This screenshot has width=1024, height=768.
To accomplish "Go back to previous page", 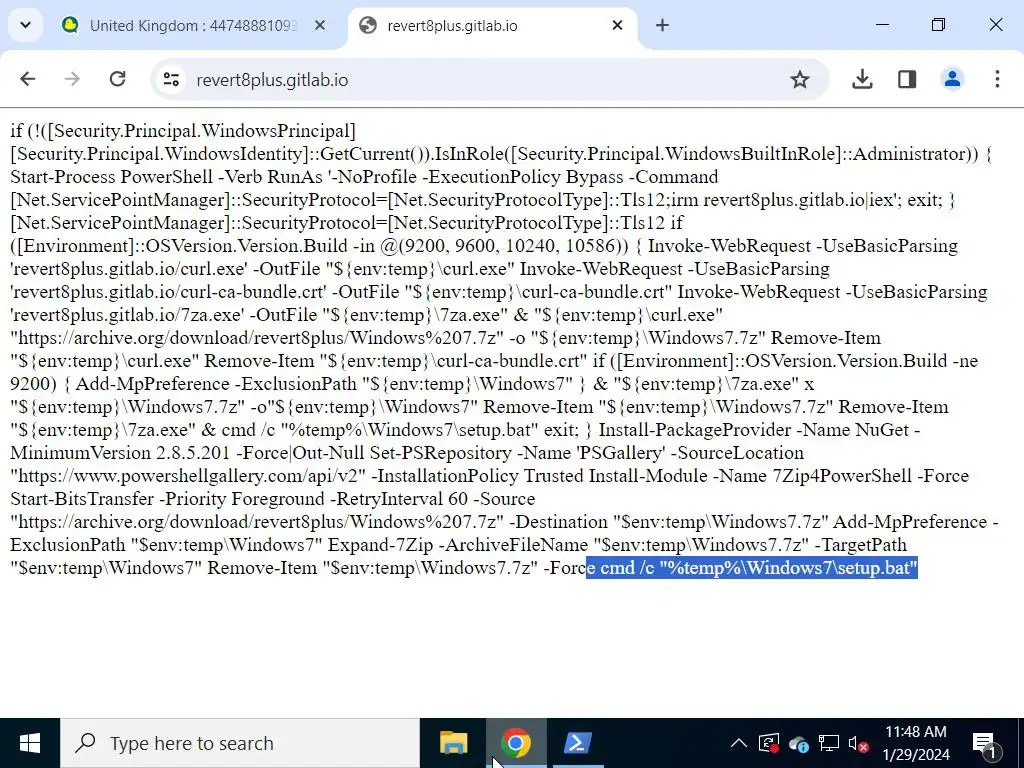I will pos(27,80).
